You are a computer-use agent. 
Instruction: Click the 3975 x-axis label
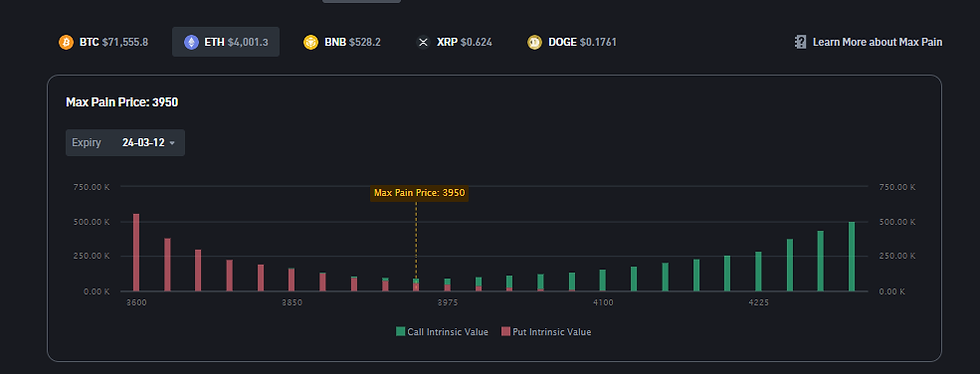448,303
